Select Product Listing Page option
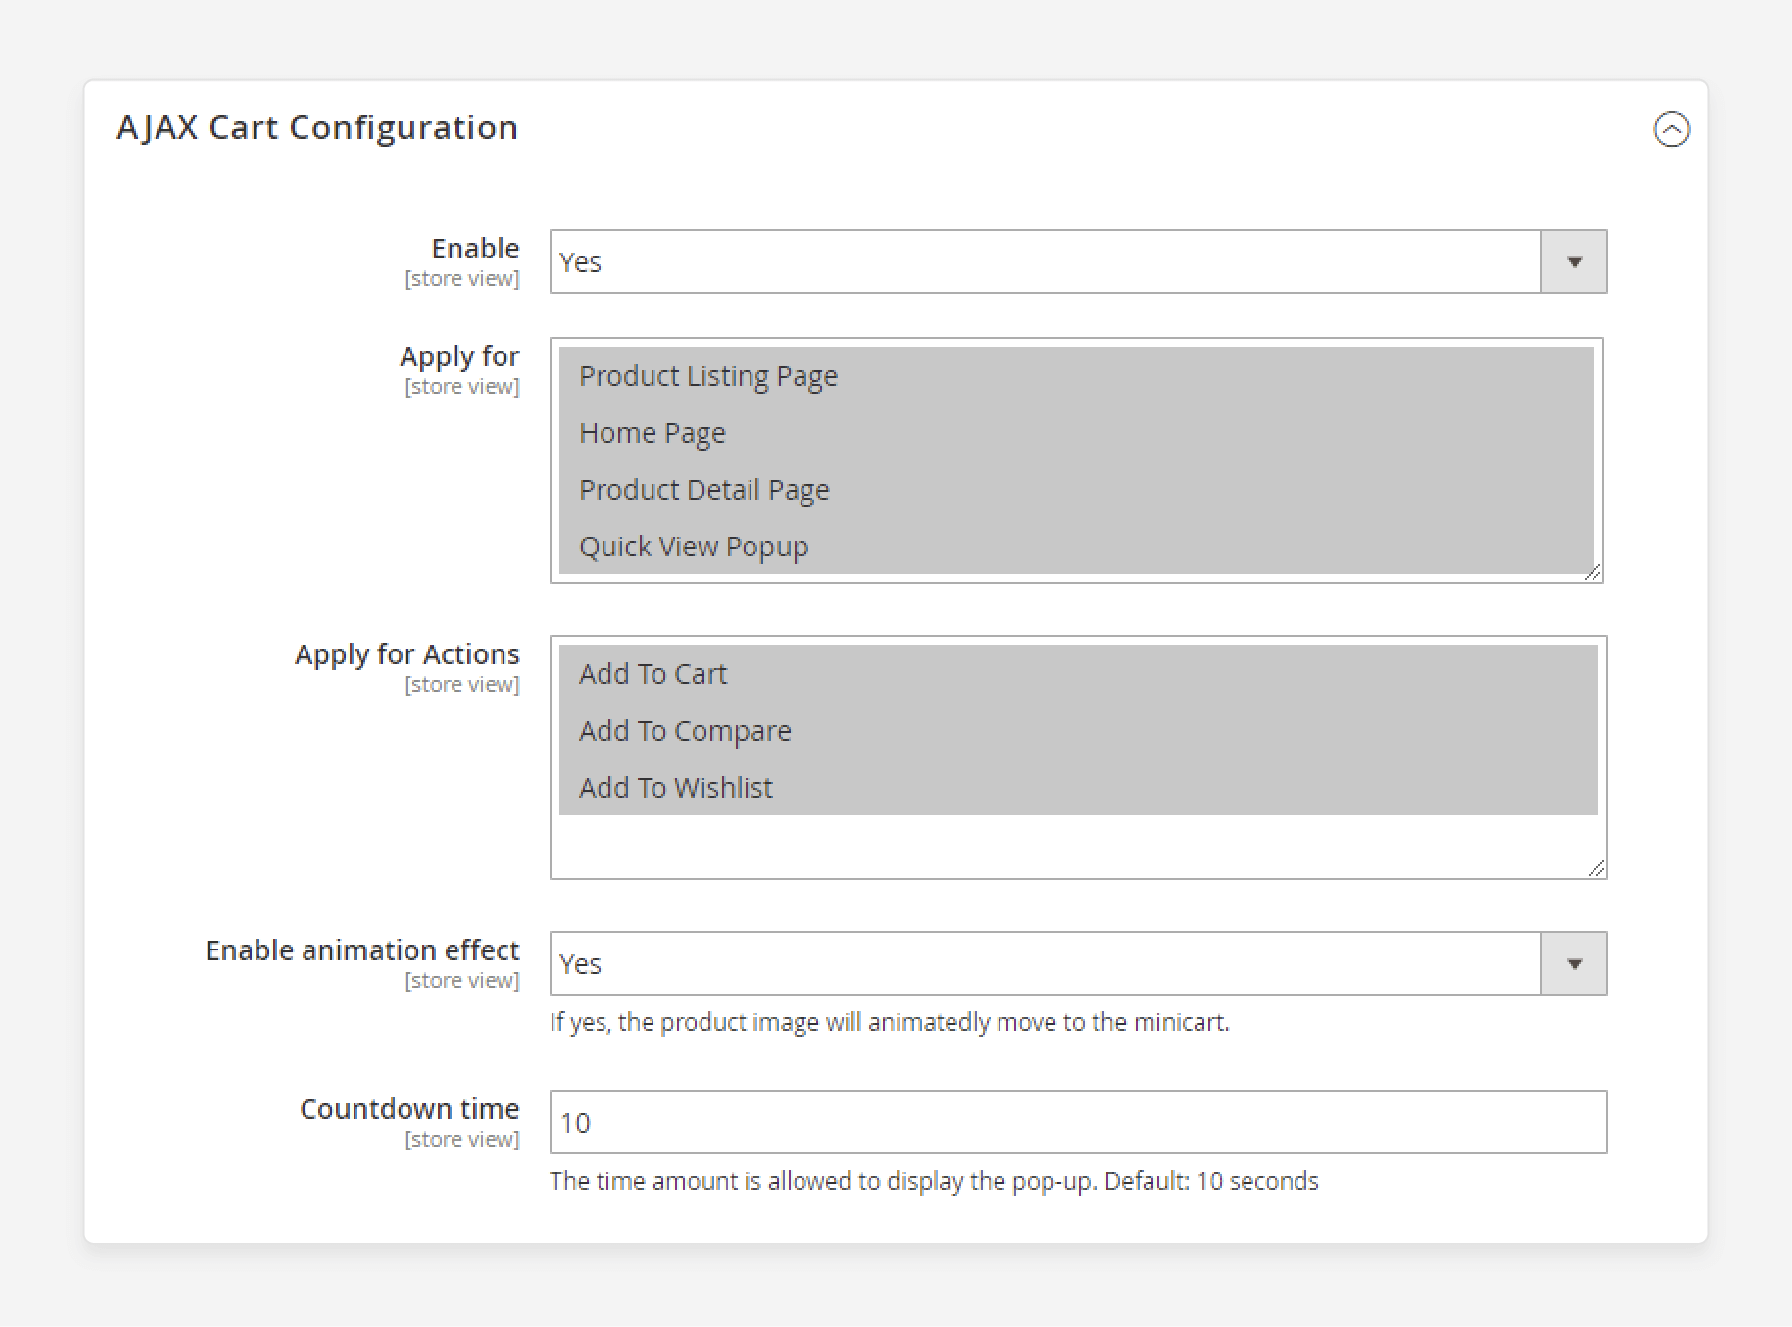Viewport: 1792px width, 1327px height. pyautogui.click(x=1076, y=376)
